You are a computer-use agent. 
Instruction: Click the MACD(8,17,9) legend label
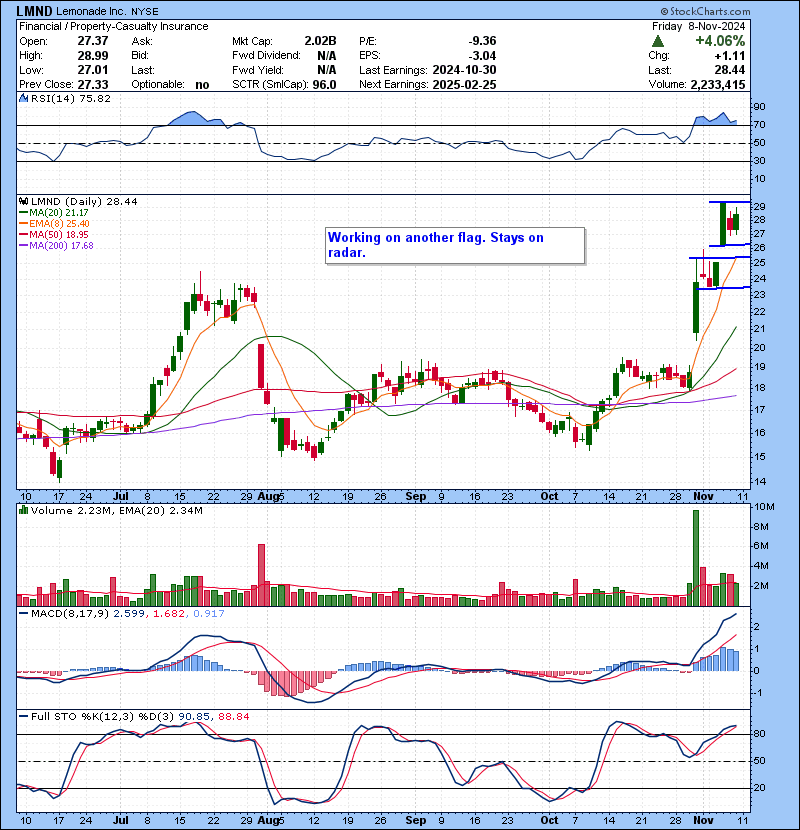coord(70,614)
